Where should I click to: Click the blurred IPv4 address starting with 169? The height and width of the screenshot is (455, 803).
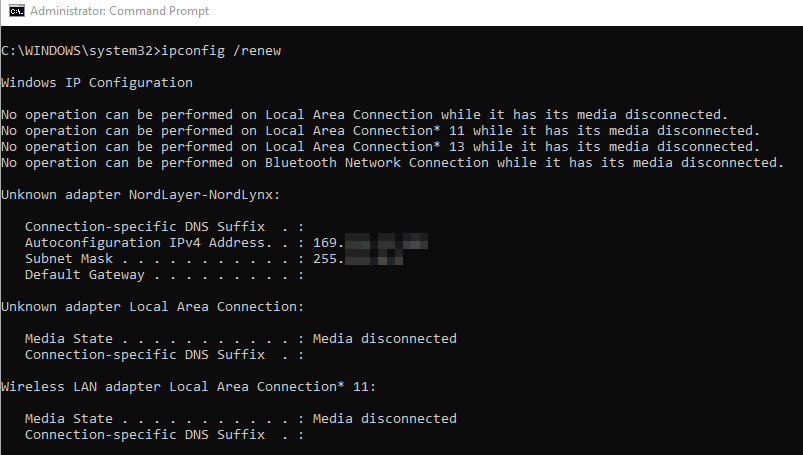(371, 242)
